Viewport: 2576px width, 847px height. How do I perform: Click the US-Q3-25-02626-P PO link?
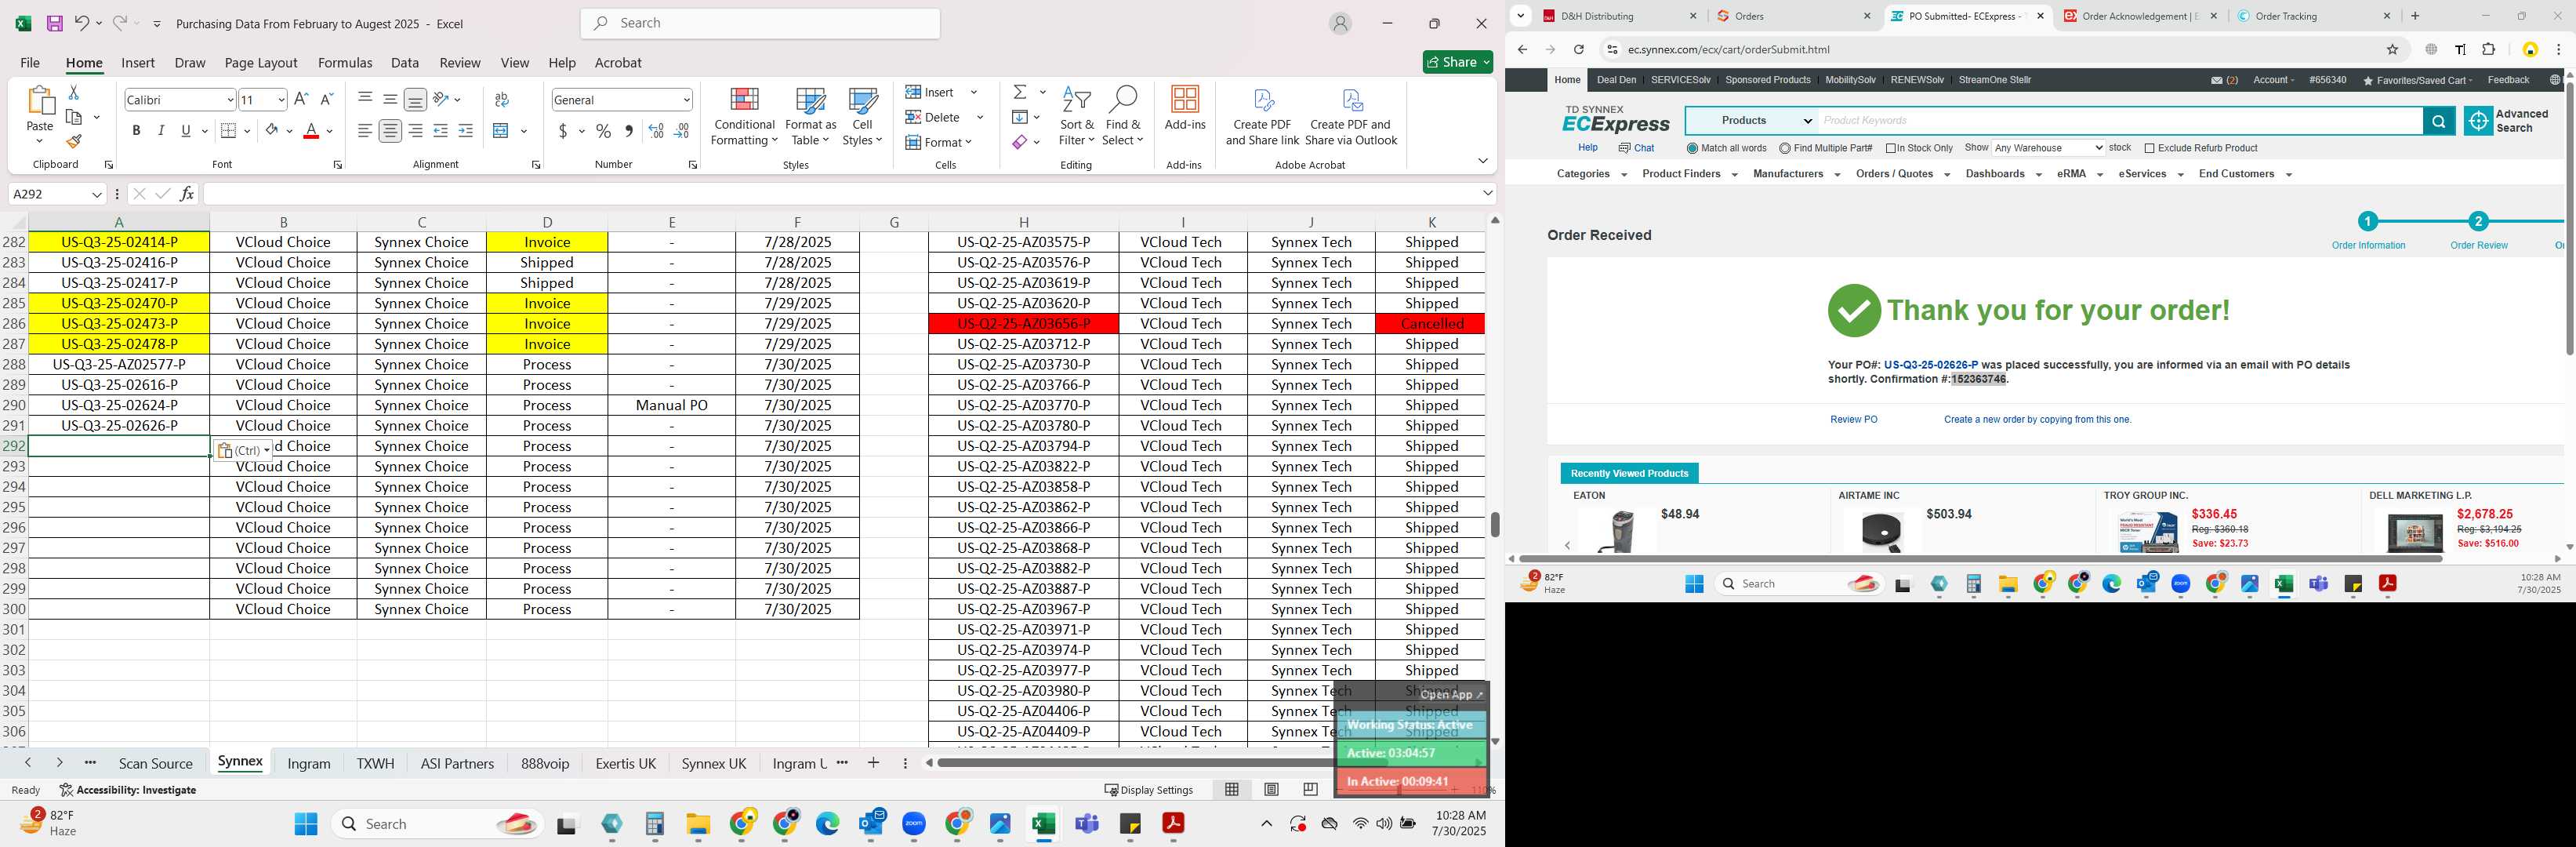pyautogui.click(x=1930, y=365)
